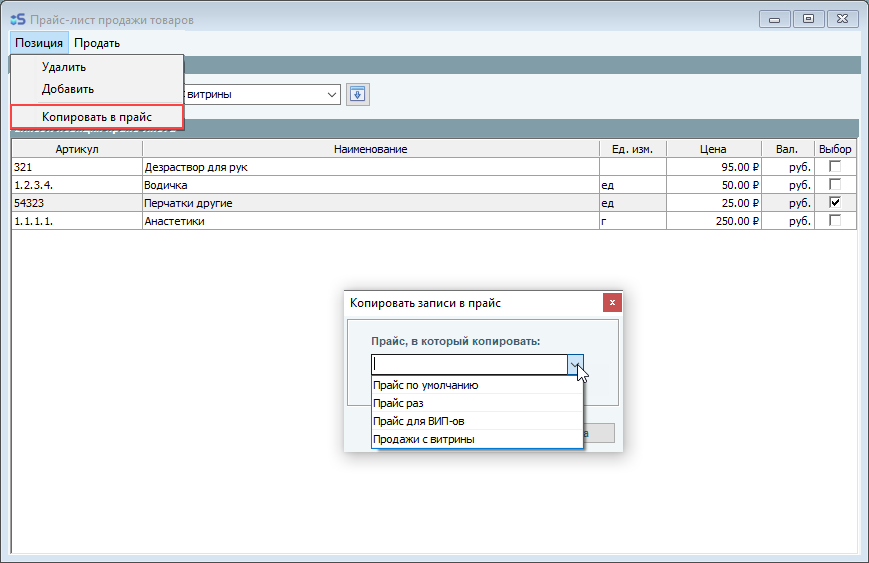Click Удалить in the Позиция menu
The height and width of the screenshot is (563, 869).
[64, 67]
